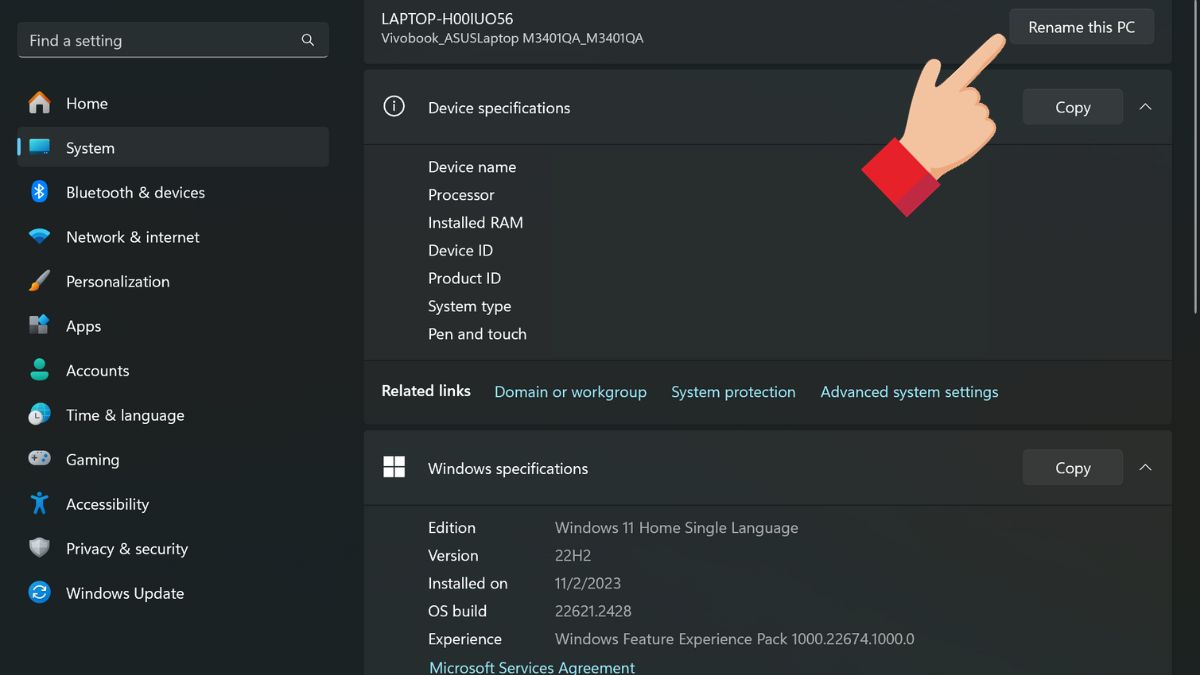
Task: Click the Windows Update sync icon
Action: pos(39,593)
